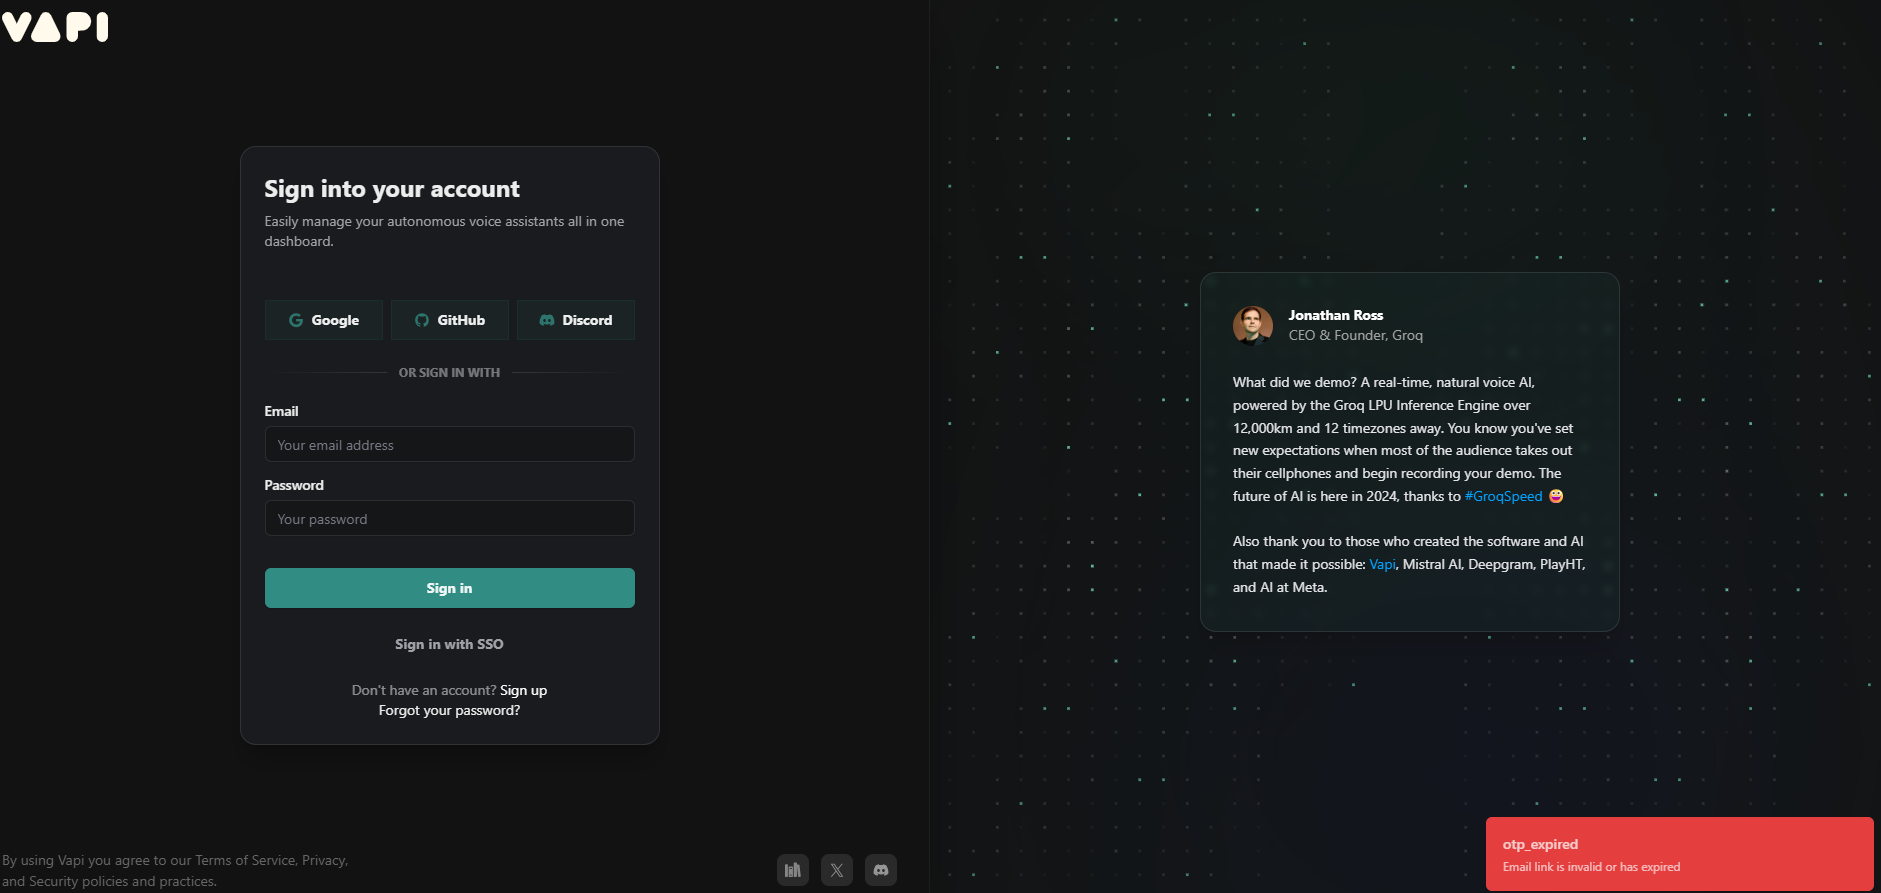This screenshot has width=1881, height=893.
Task: Open Forgot your password link
Action: [x=449, y=710]
